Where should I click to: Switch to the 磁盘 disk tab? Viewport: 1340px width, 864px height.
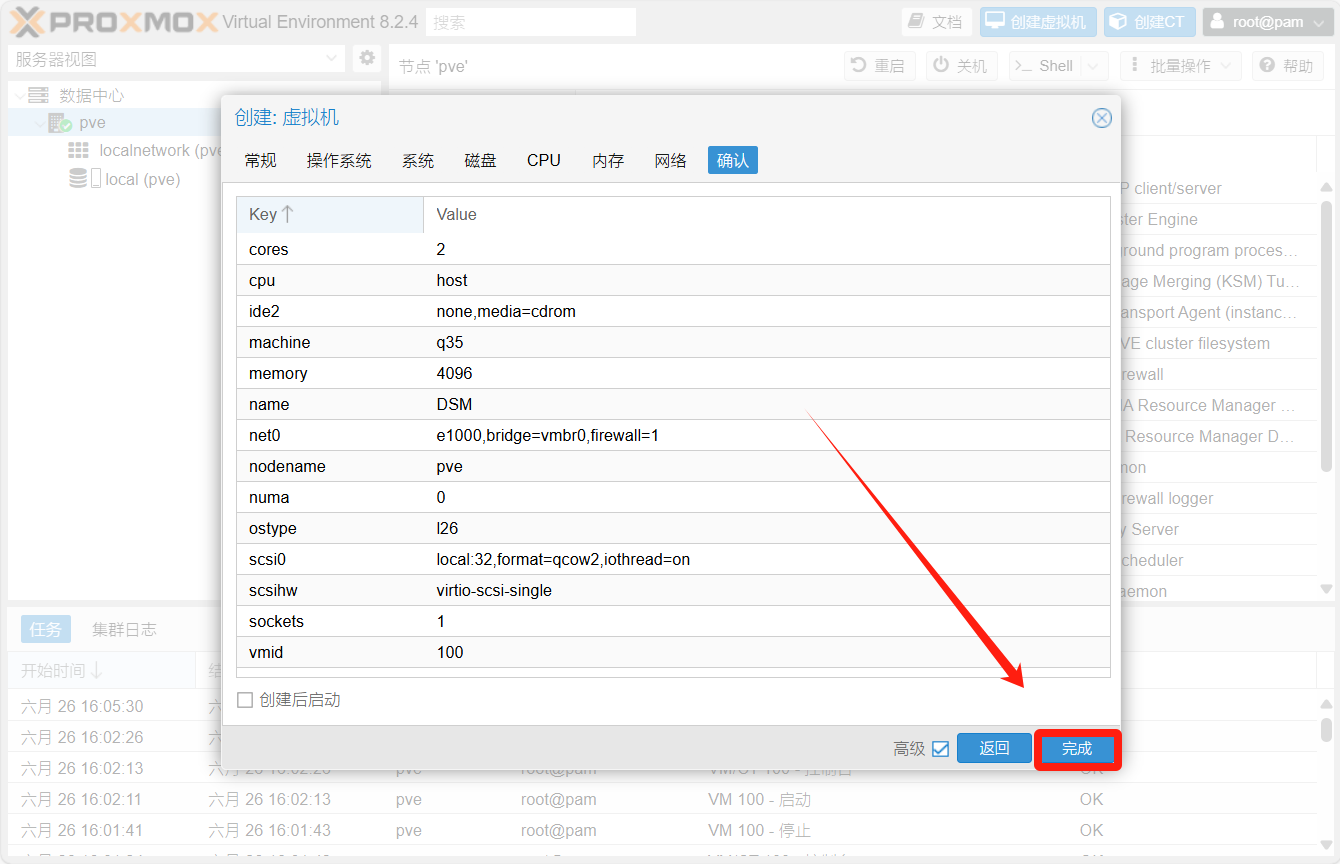click(x=480, y=160)
